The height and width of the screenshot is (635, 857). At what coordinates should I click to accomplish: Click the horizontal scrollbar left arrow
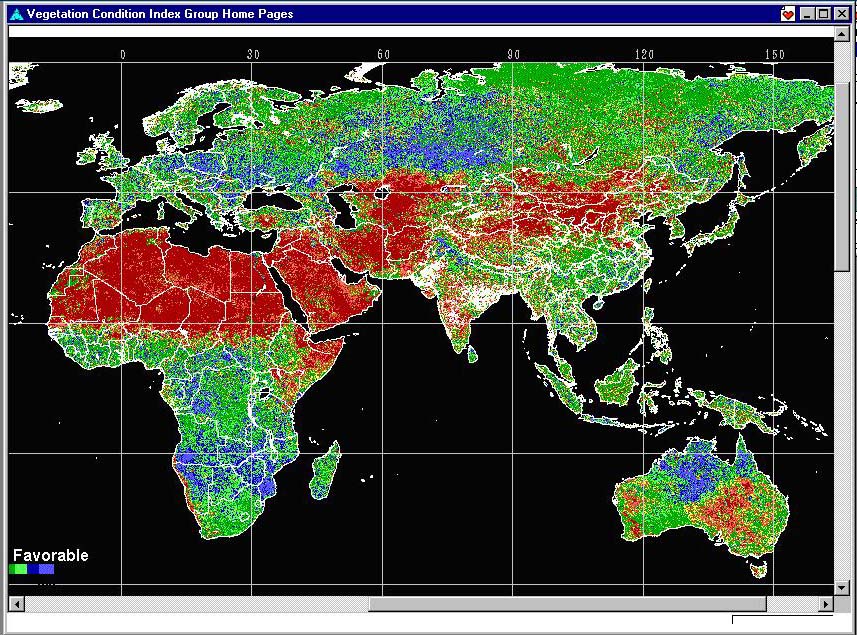pos(16,604)
